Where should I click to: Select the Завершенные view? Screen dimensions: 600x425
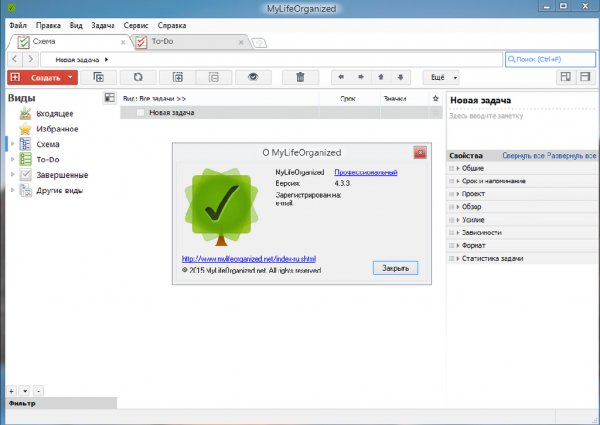[62, 175]
